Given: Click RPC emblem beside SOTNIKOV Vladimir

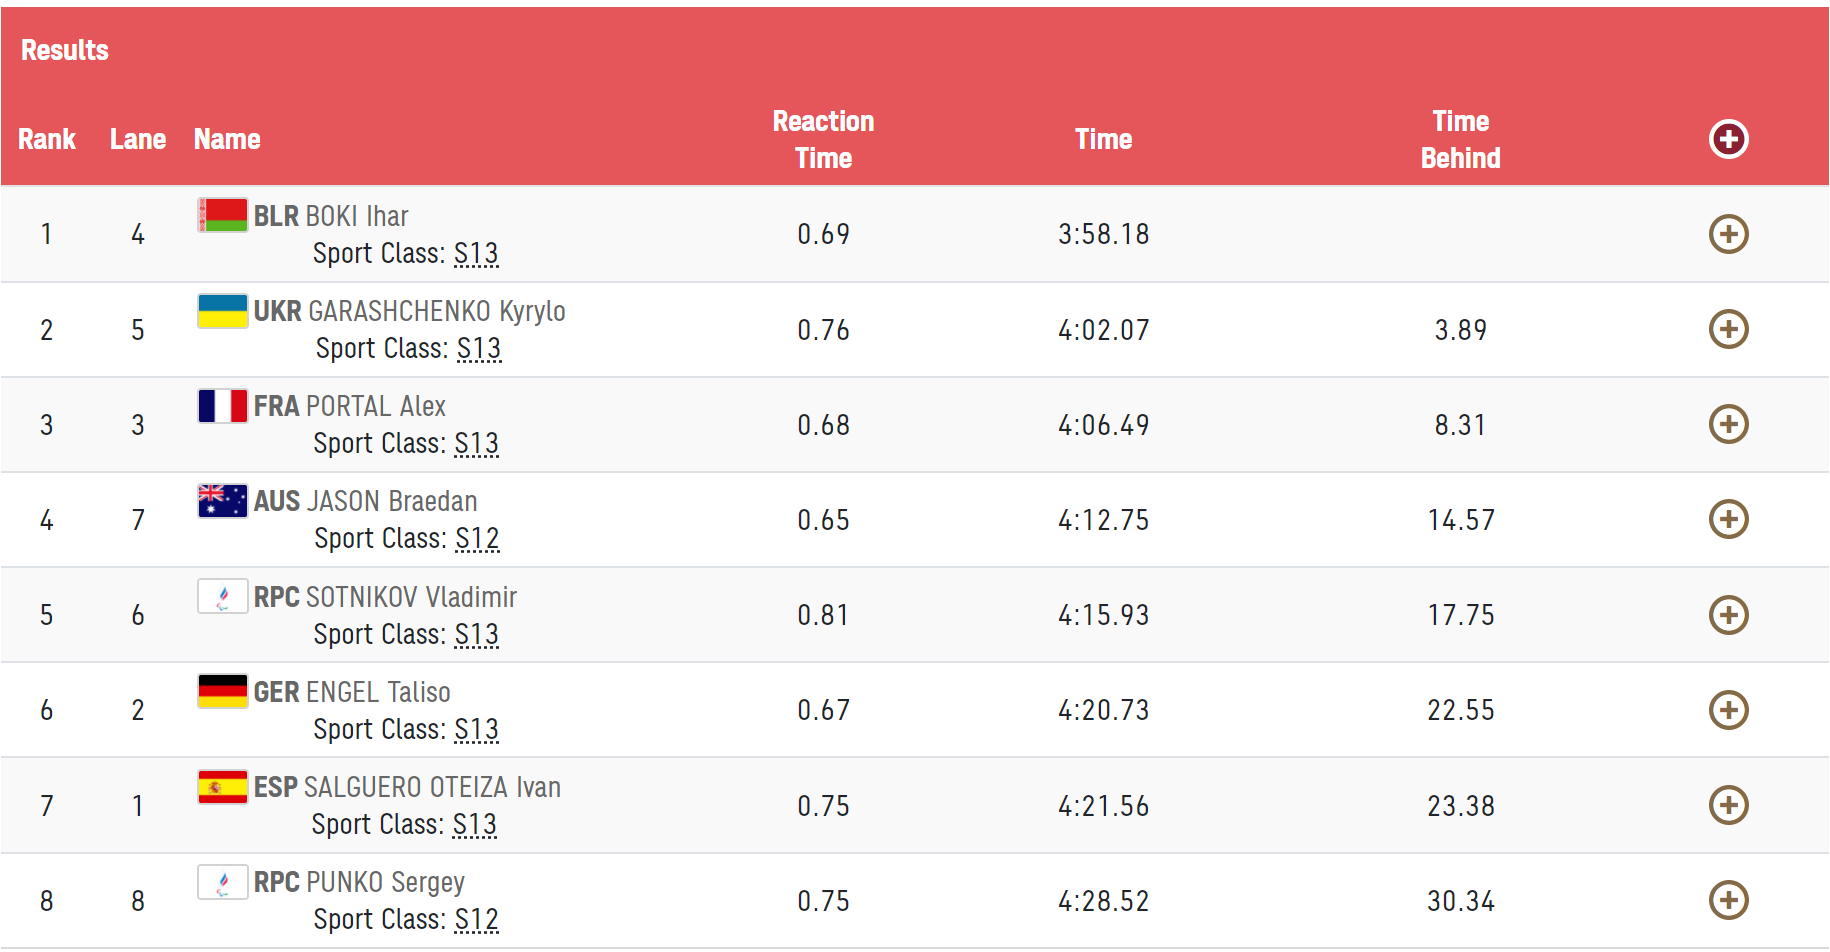Looking at the screenshot, I should (x=222, y=597).
